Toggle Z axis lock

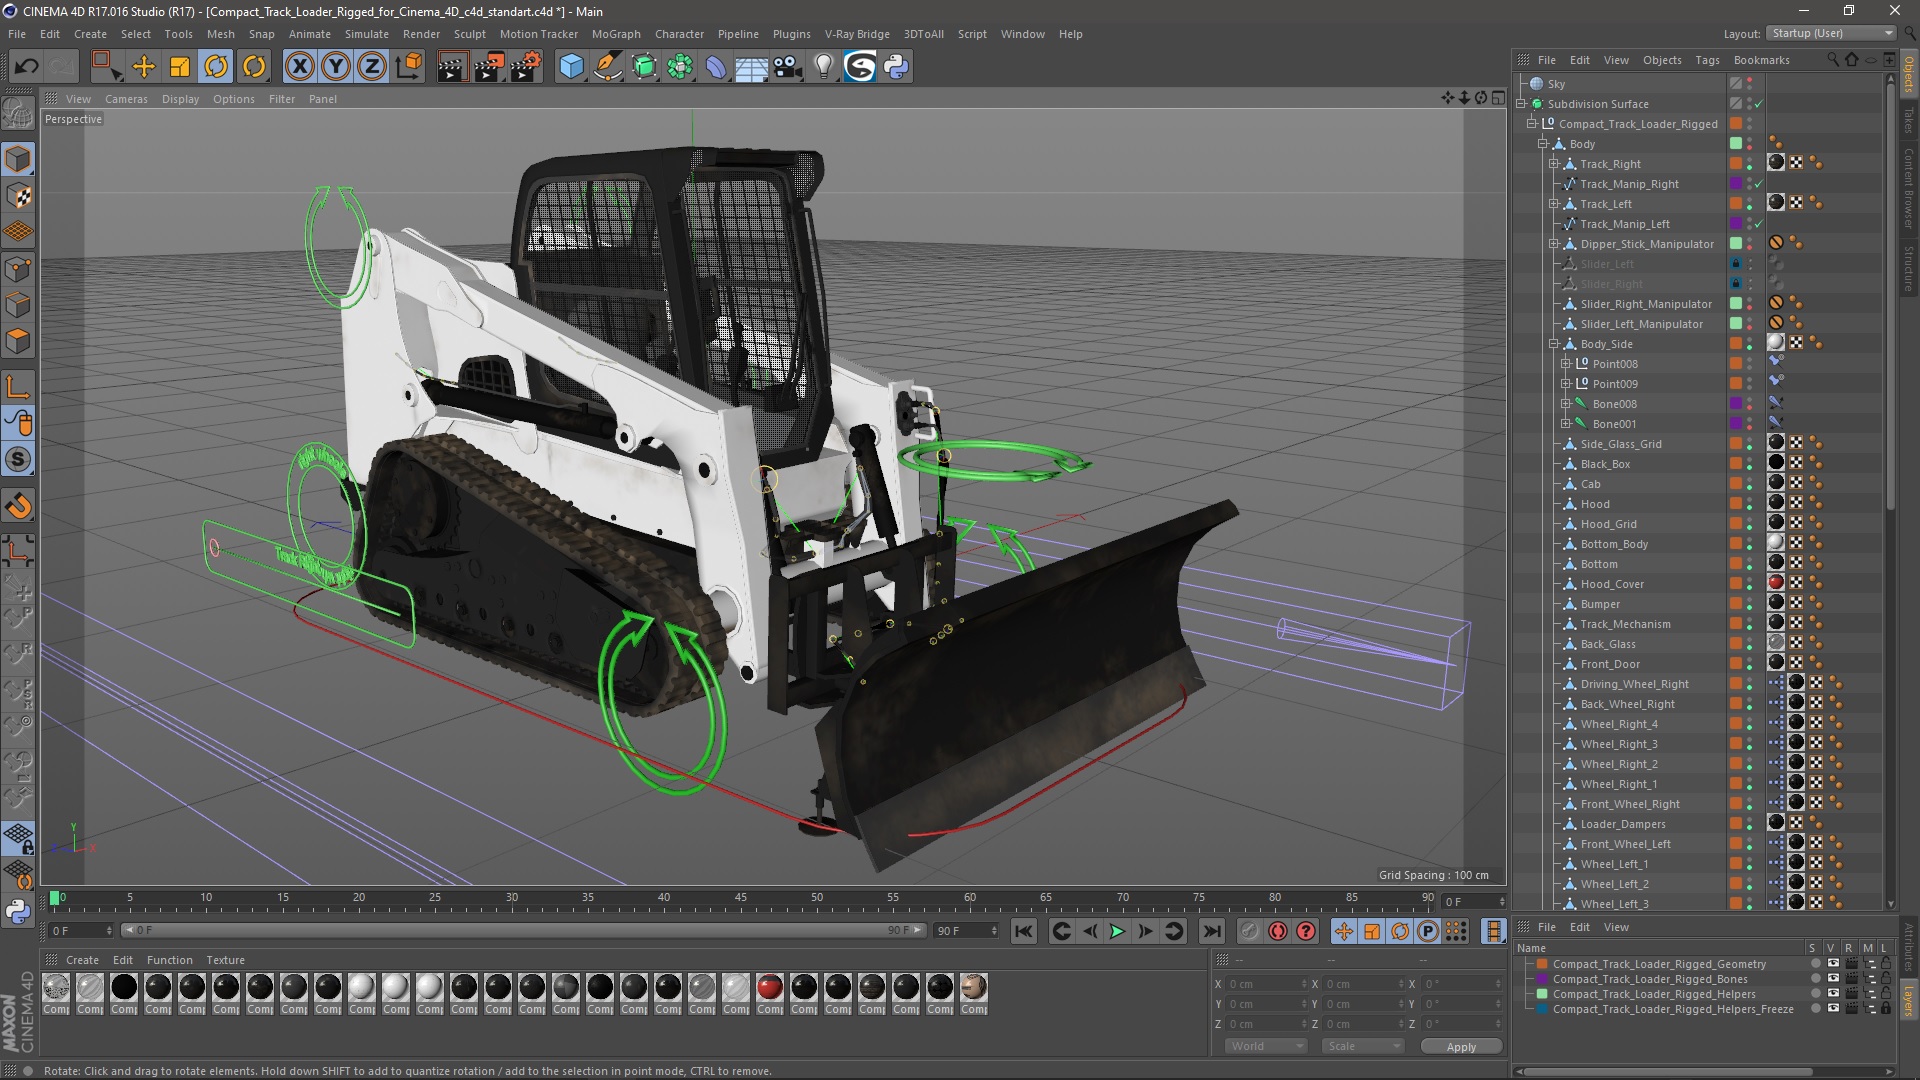point(372,67)
